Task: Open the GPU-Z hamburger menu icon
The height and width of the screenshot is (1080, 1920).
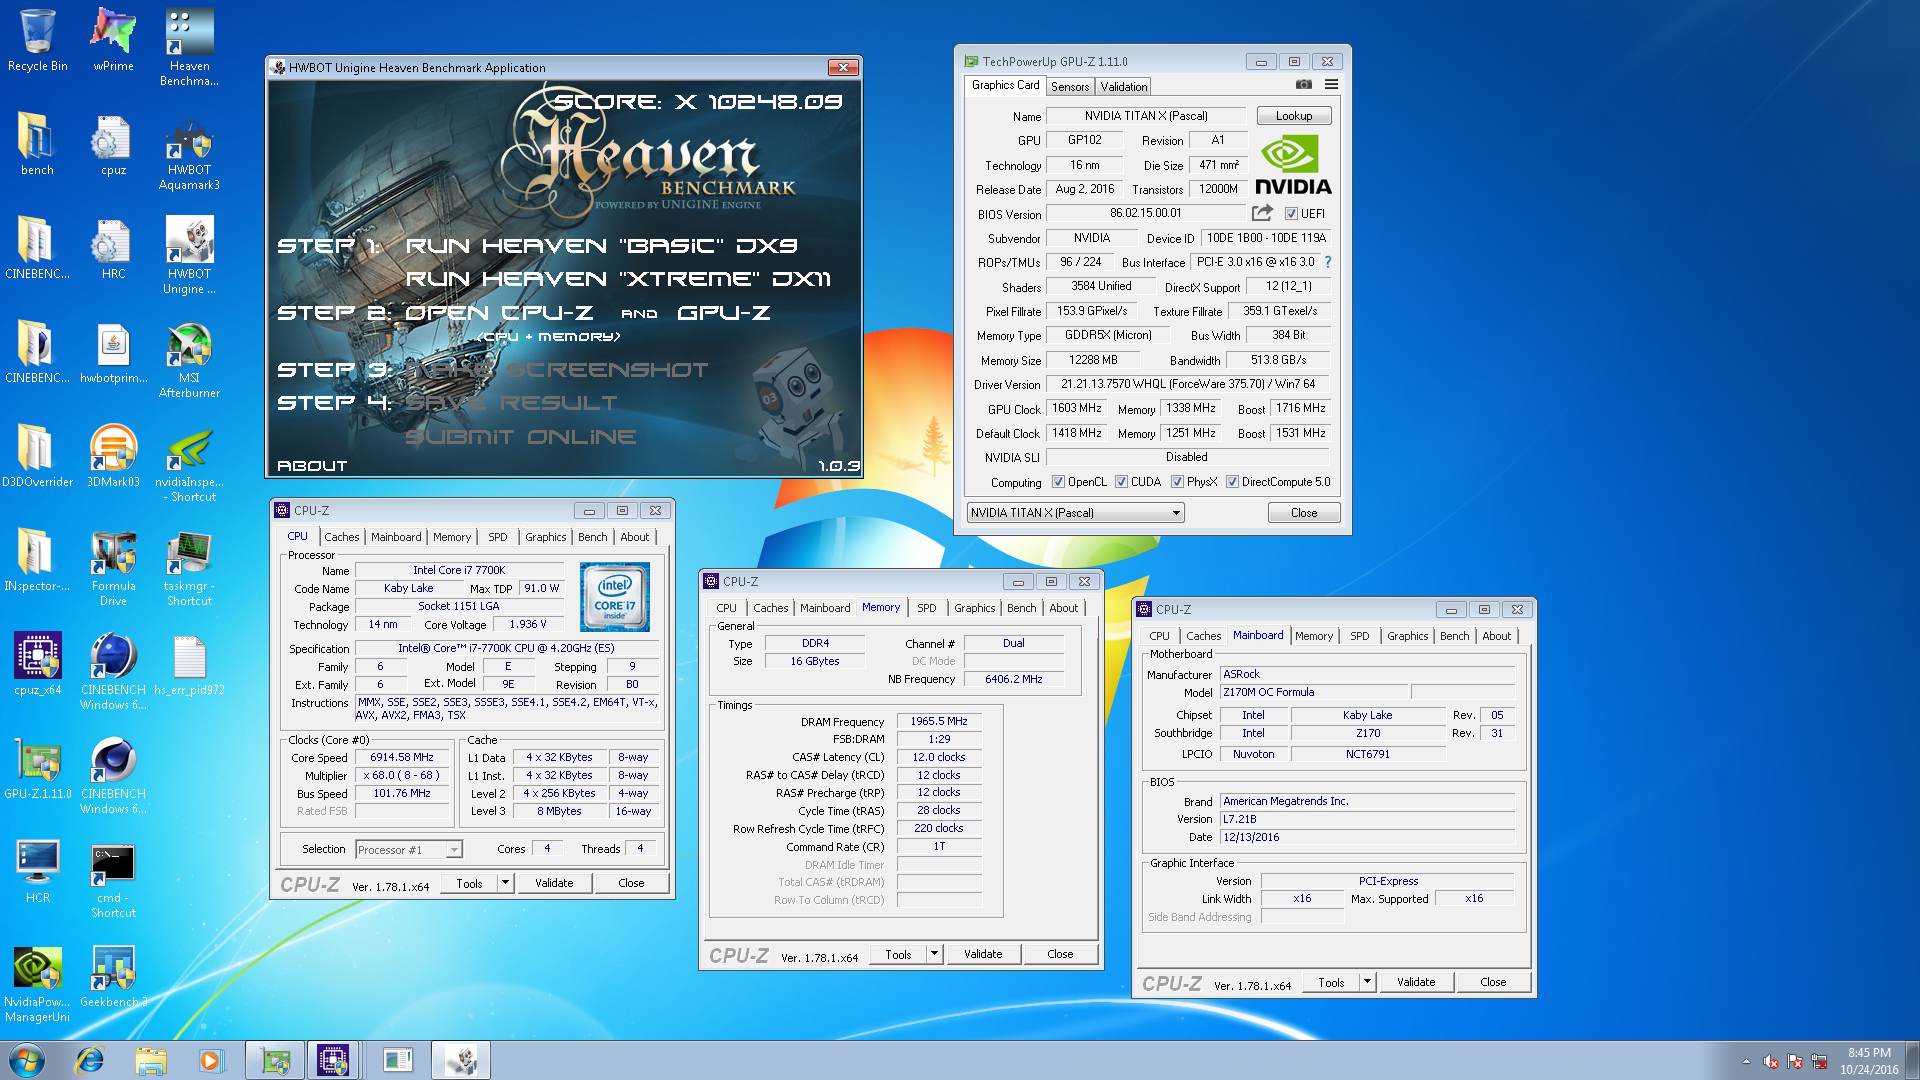Action: (x=1331, y=85)
